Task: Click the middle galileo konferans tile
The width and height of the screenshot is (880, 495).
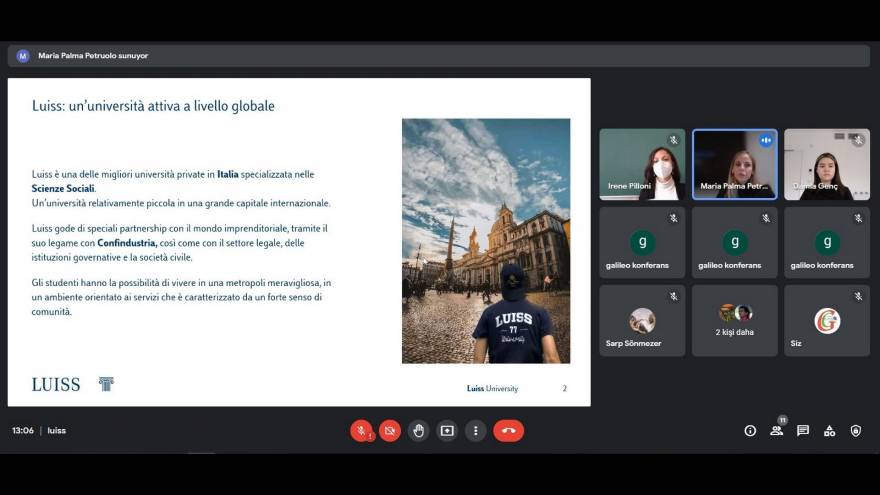Action: click(x=735, y=242)
